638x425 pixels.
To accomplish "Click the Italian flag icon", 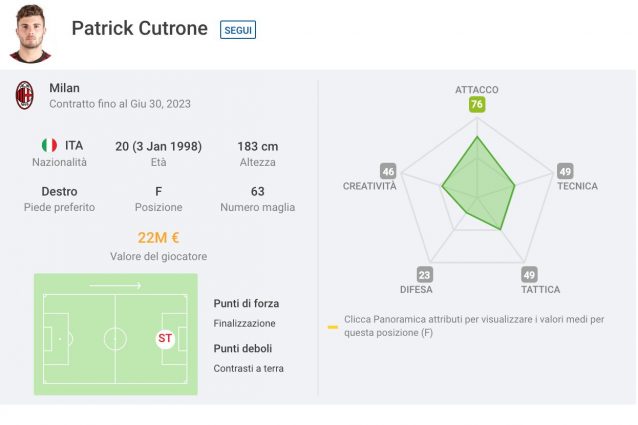I will click(x=49, y=145).
